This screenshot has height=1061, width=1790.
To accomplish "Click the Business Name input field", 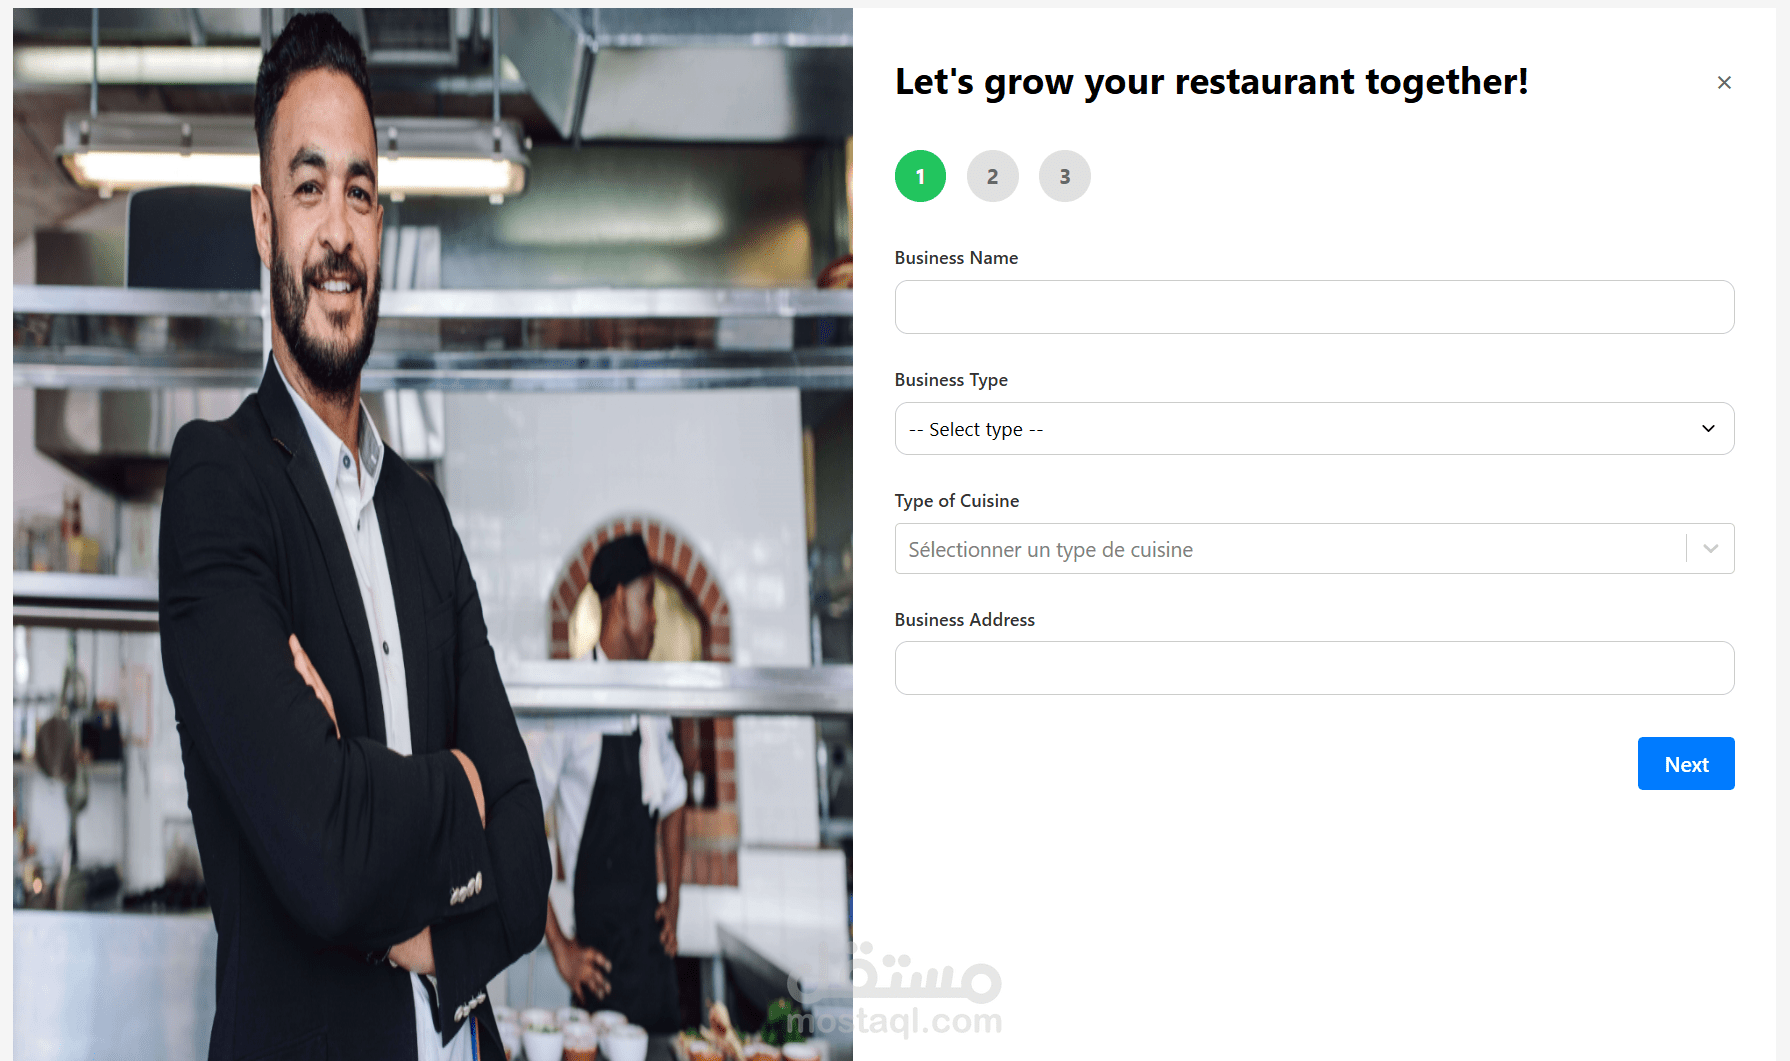I will point(1314,307).
